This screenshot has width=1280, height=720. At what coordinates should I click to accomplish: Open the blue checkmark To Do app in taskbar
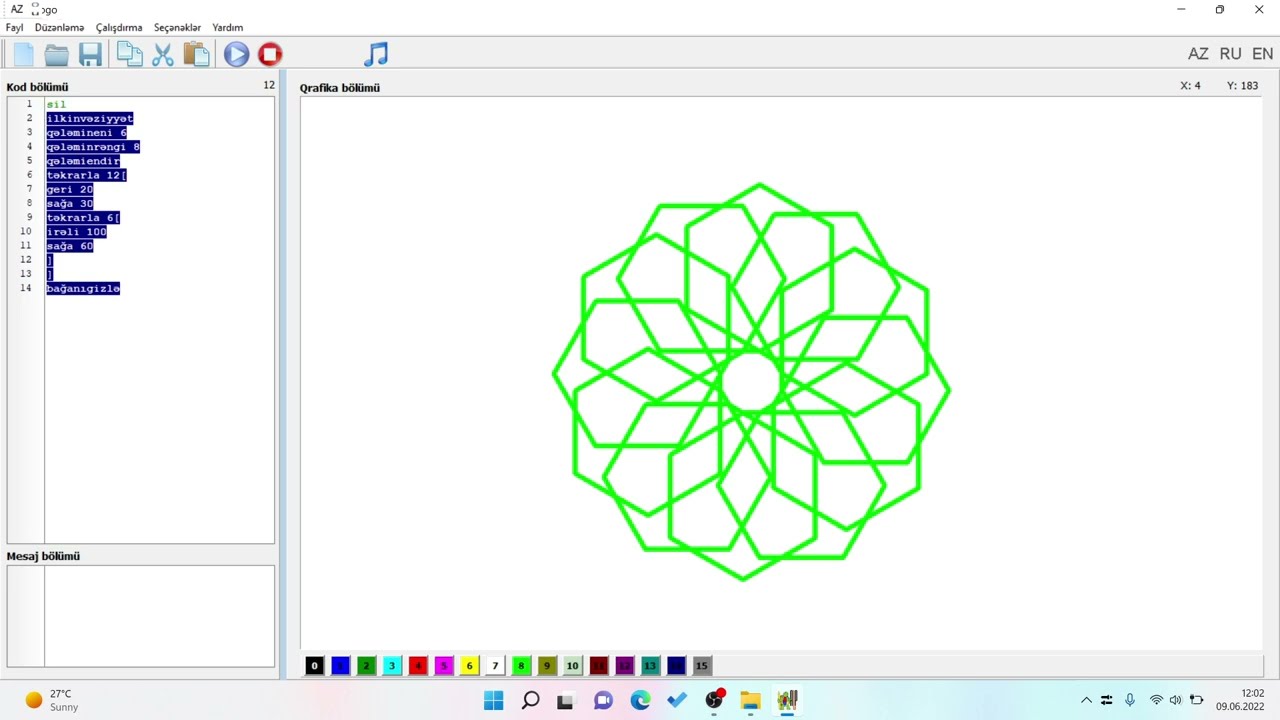click(677, 700)
